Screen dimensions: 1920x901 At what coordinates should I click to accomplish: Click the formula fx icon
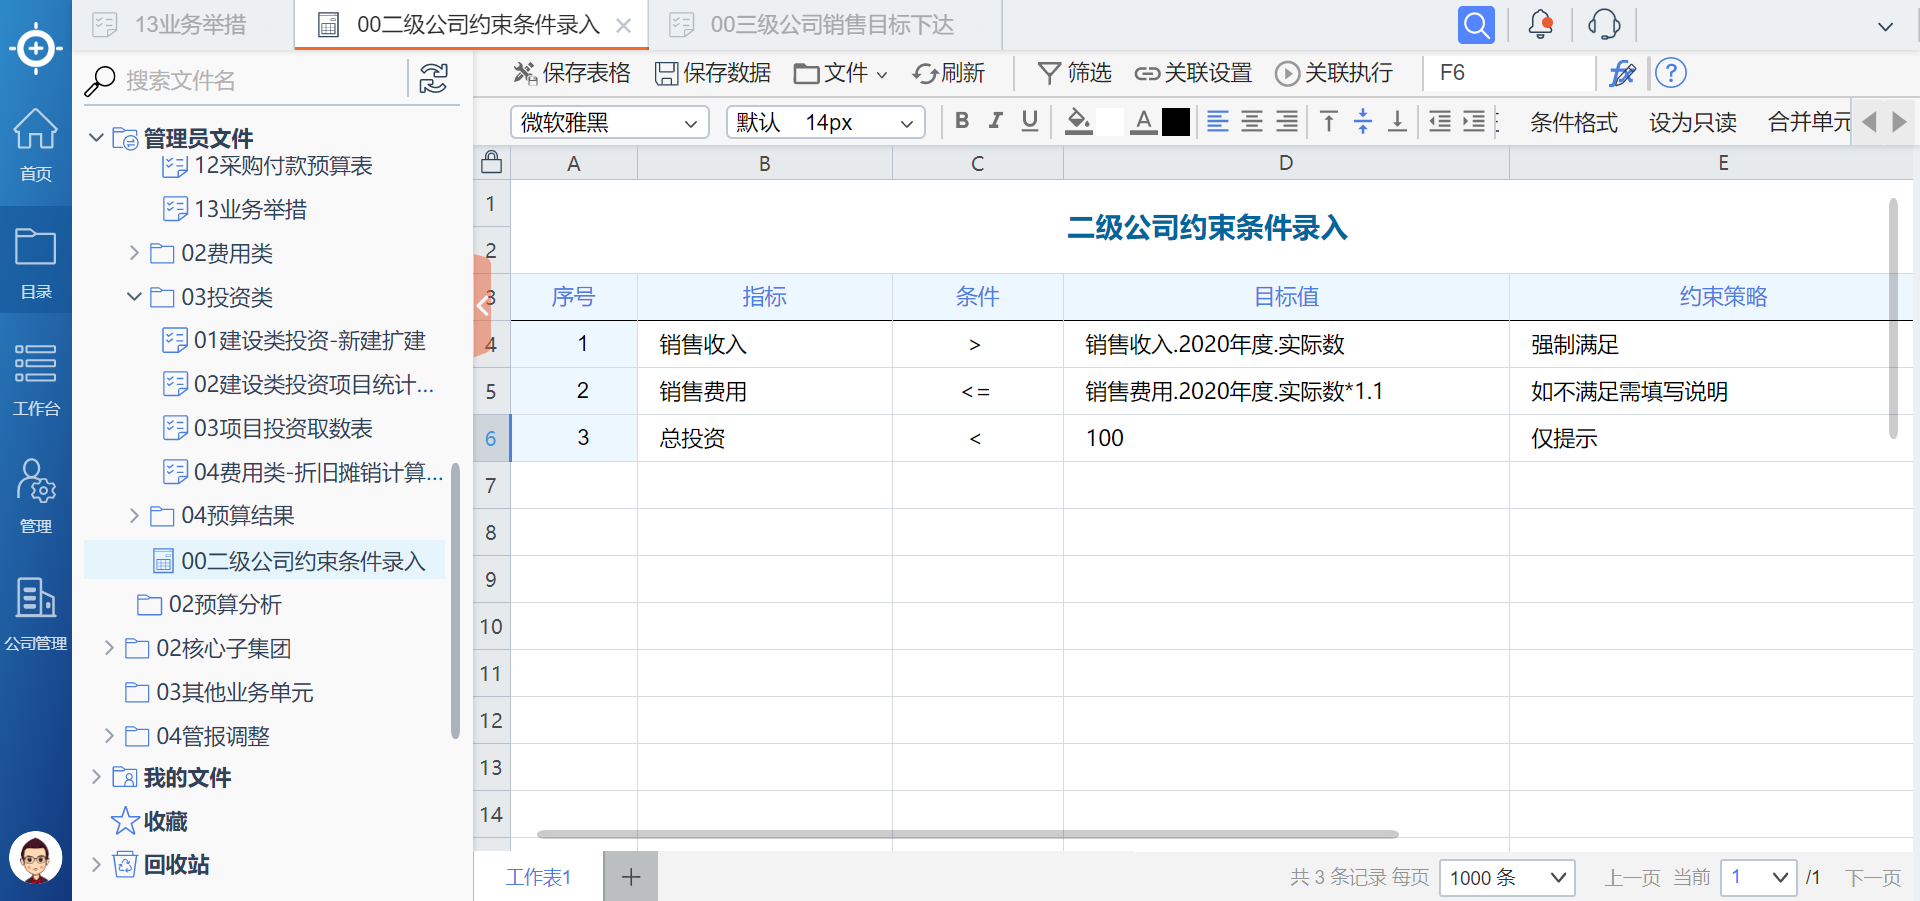point(1622,73)
